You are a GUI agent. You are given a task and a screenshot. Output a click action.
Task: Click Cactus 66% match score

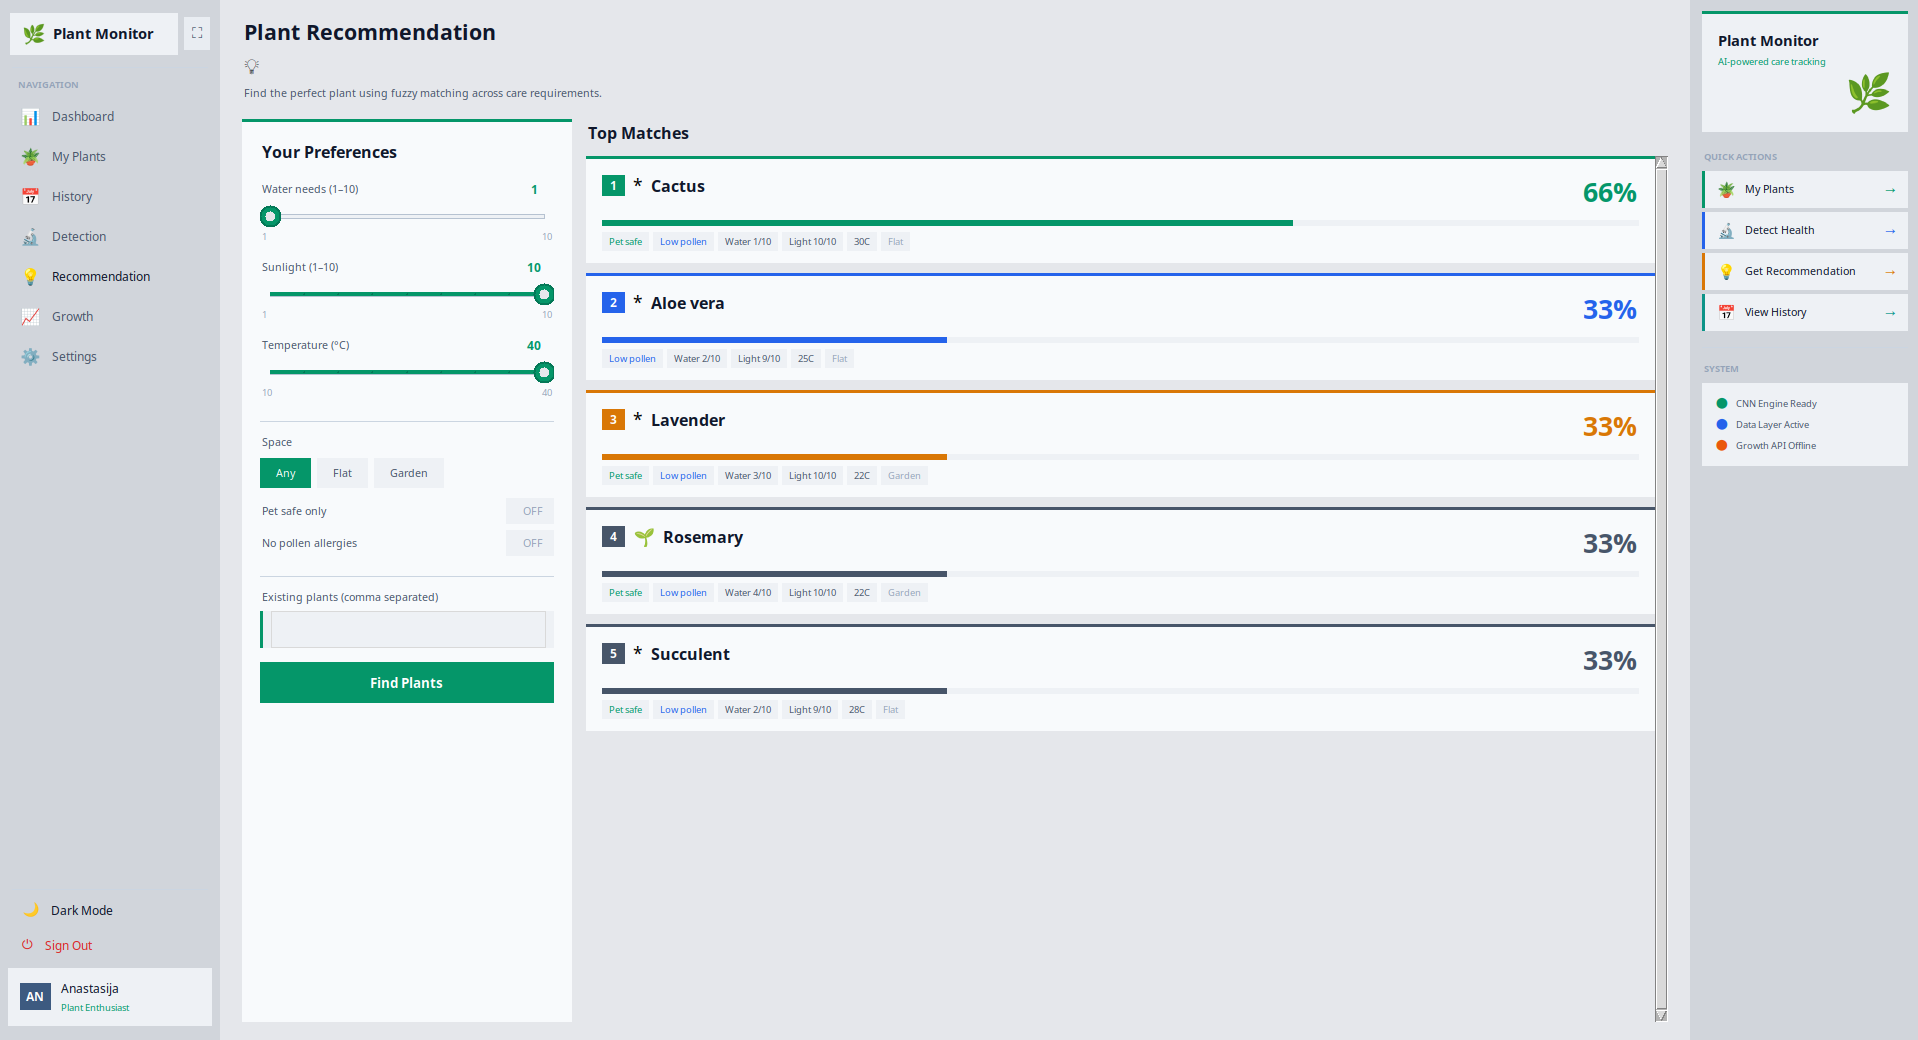[1609, 193]
